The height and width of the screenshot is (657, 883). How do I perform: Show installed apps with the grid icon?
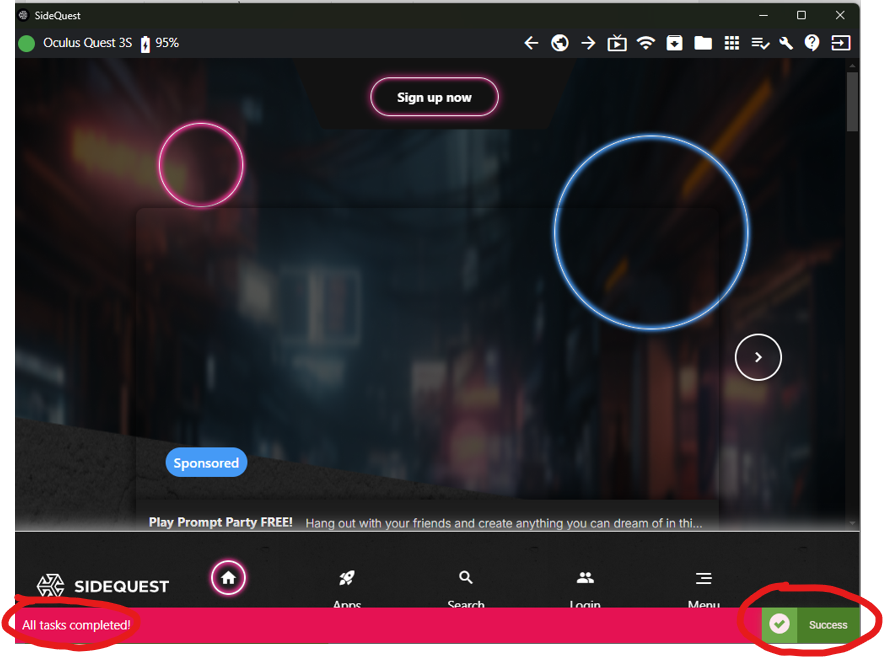[732, 43]
